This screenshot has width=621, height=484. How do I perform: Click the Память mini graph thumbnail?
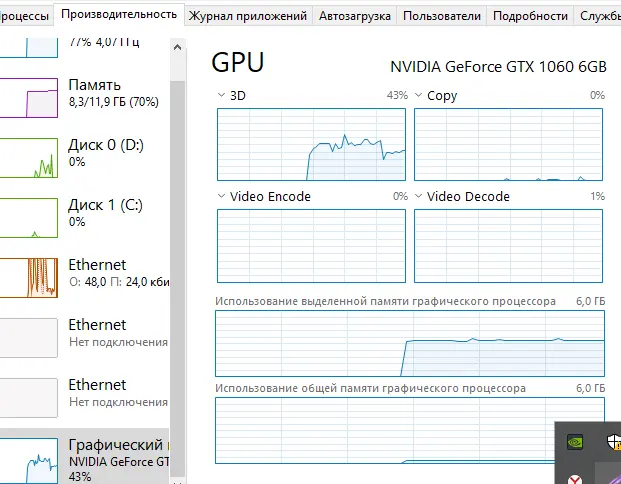tap(29, 98)
